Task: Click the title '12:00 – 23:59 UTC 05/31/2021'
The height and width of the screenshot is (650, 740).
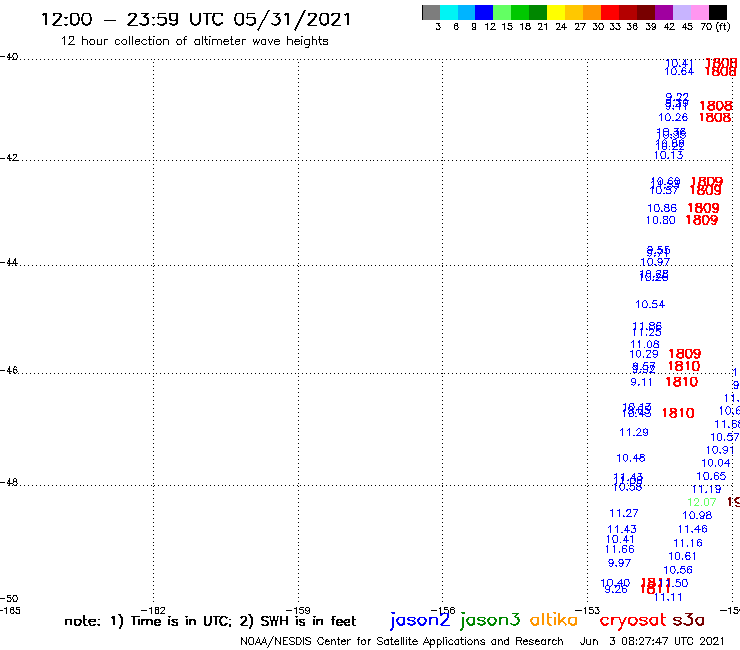Action: pos(196,19)
